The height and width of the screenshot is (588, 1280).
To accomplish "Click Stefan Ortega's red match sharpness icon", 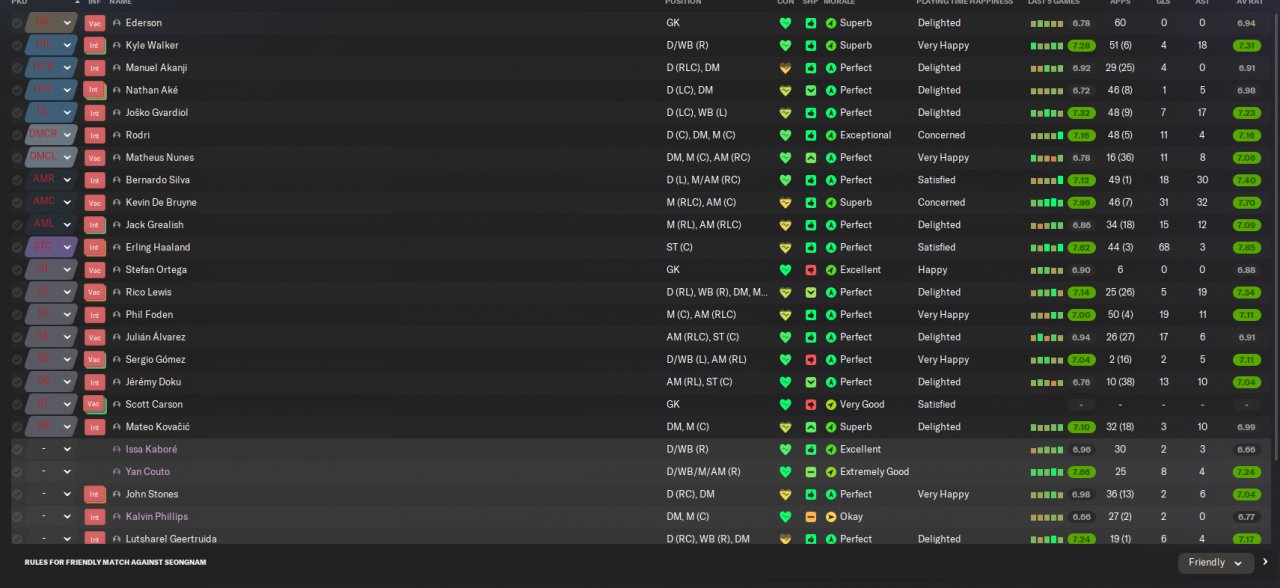I will point(811,270).
